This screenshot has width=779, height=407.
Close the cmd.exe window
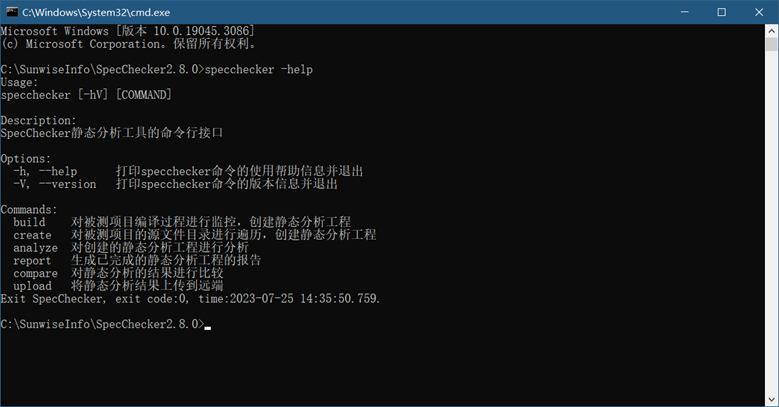(757, 12)
